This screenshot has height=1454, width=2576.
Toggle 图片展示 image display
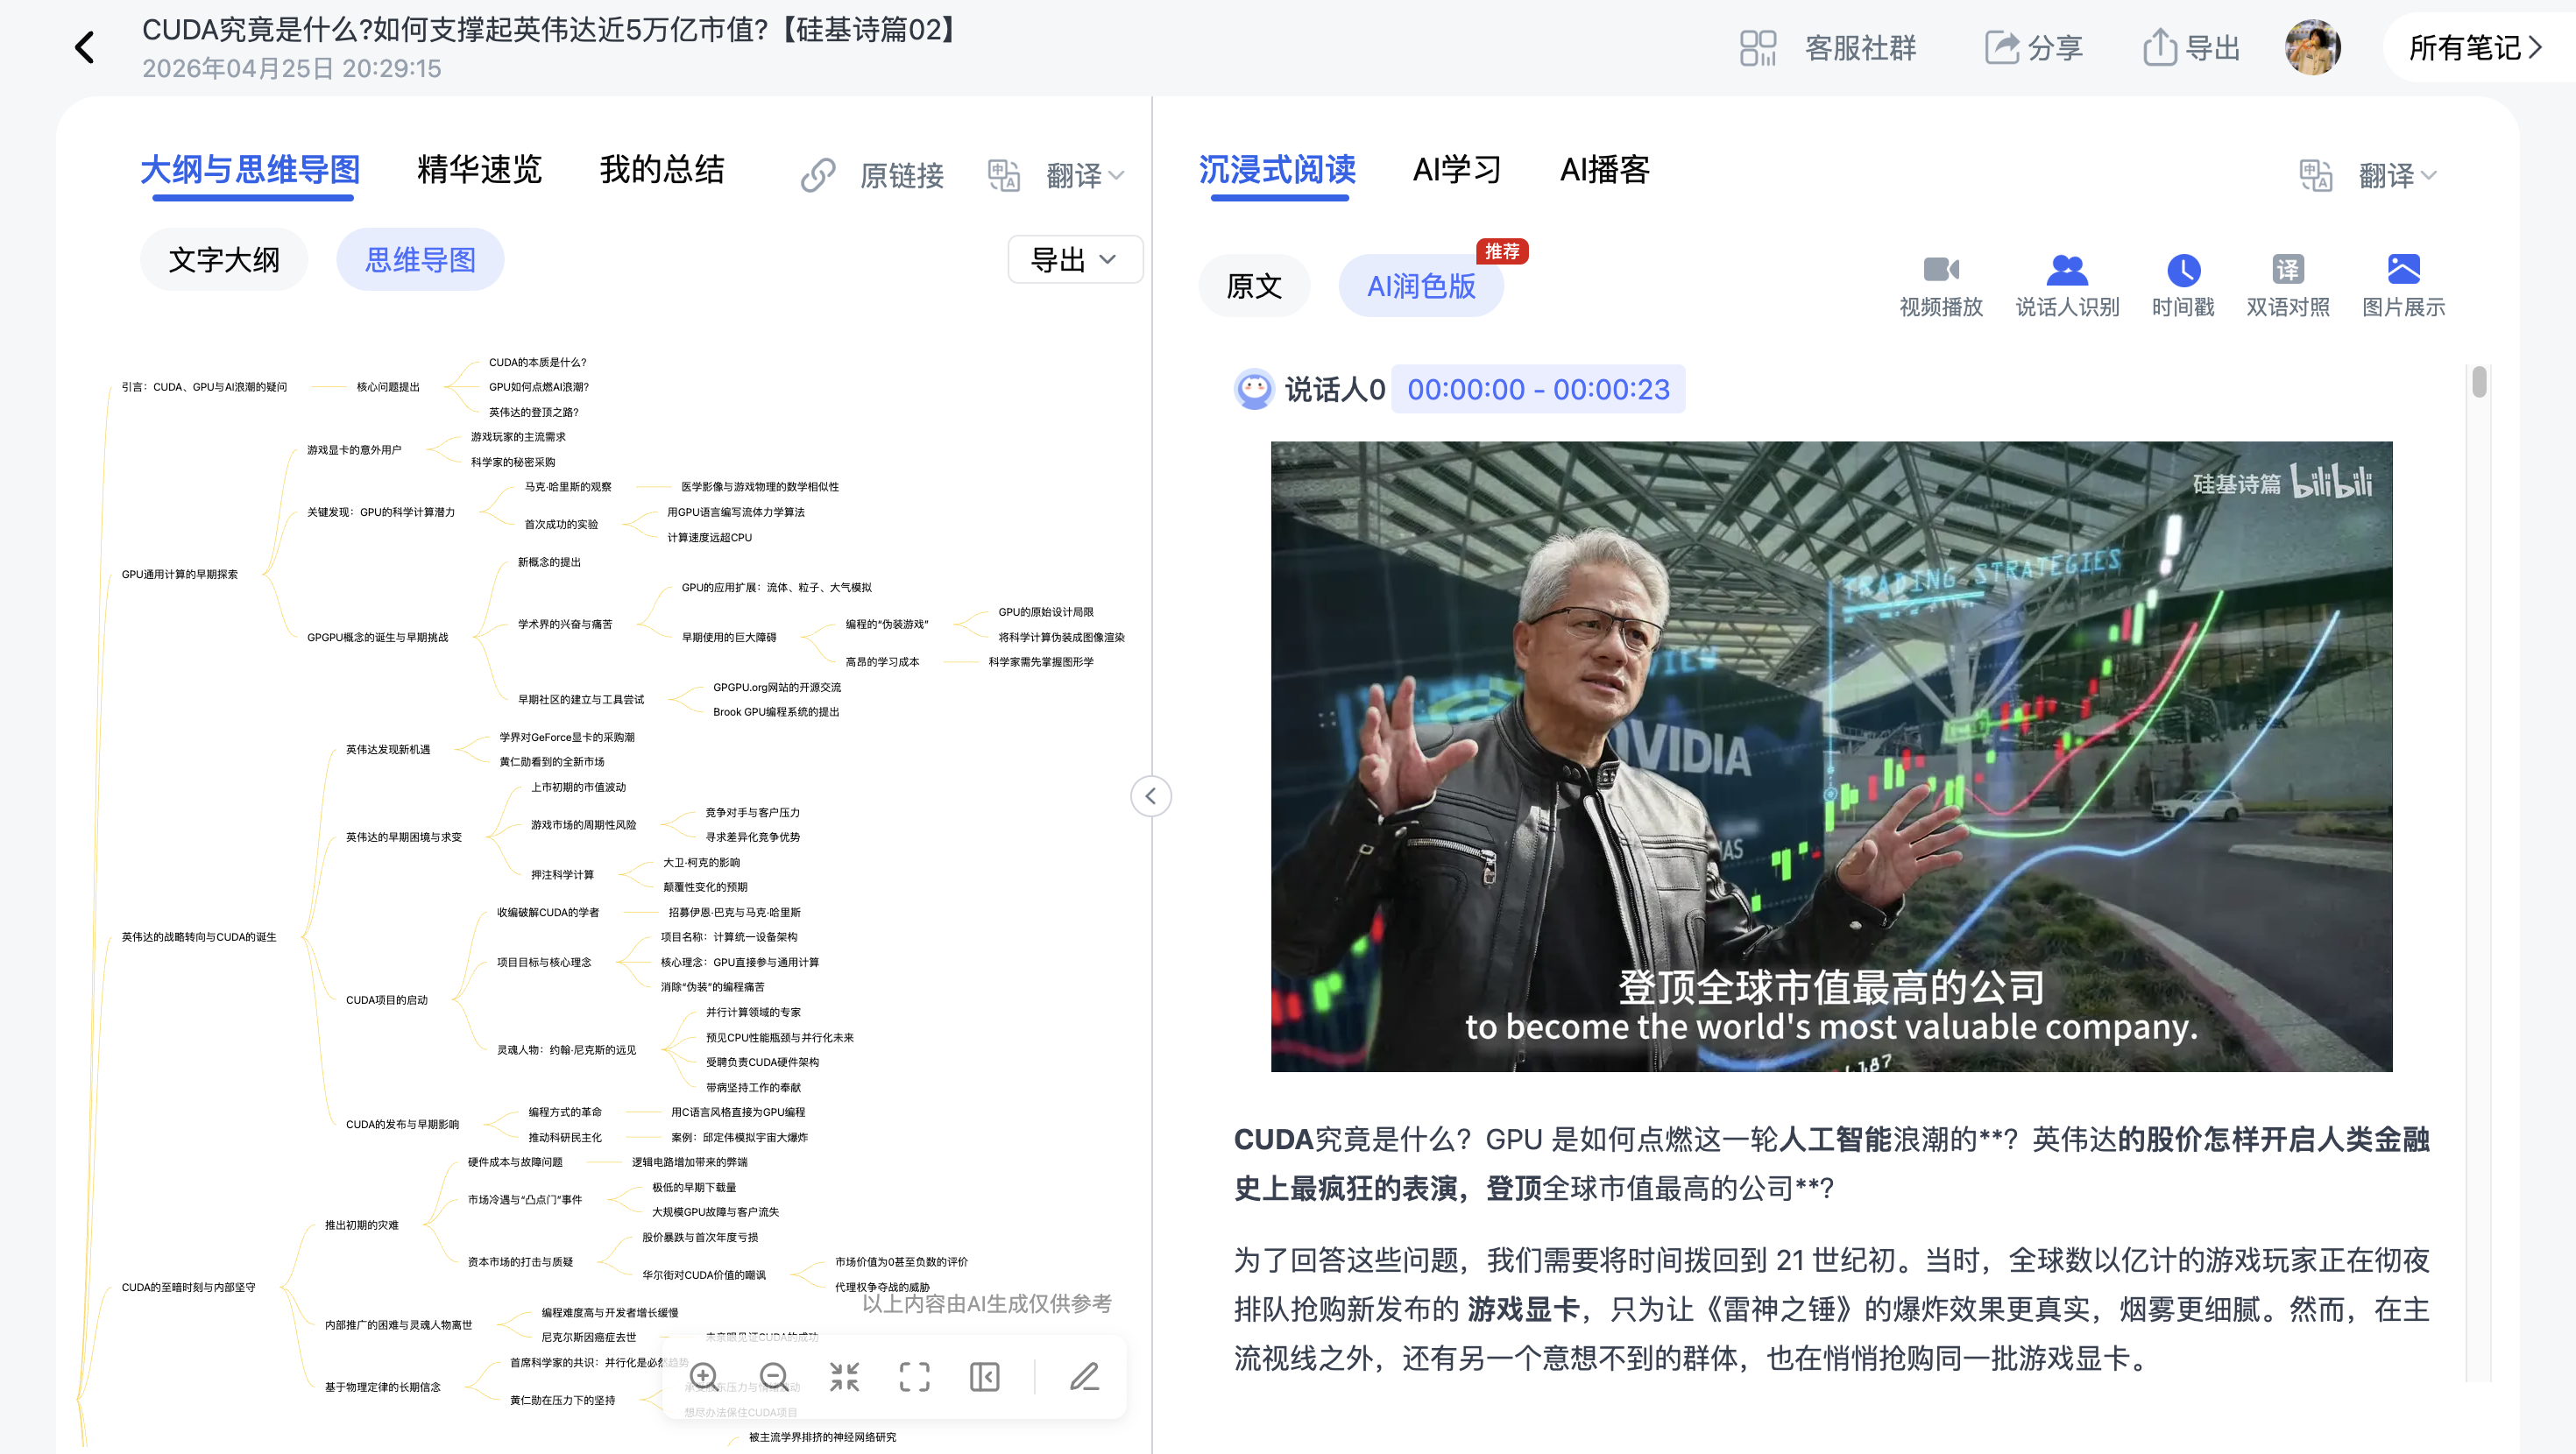[2403, 286]
